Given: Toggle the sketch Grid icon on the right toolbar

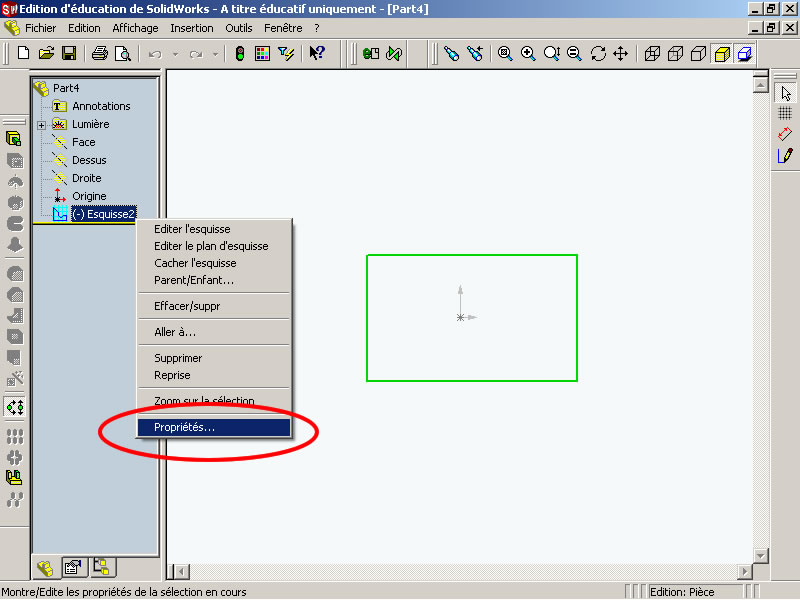Looking at the screenshot, I should pyautogui.click(x=785, y=113).
